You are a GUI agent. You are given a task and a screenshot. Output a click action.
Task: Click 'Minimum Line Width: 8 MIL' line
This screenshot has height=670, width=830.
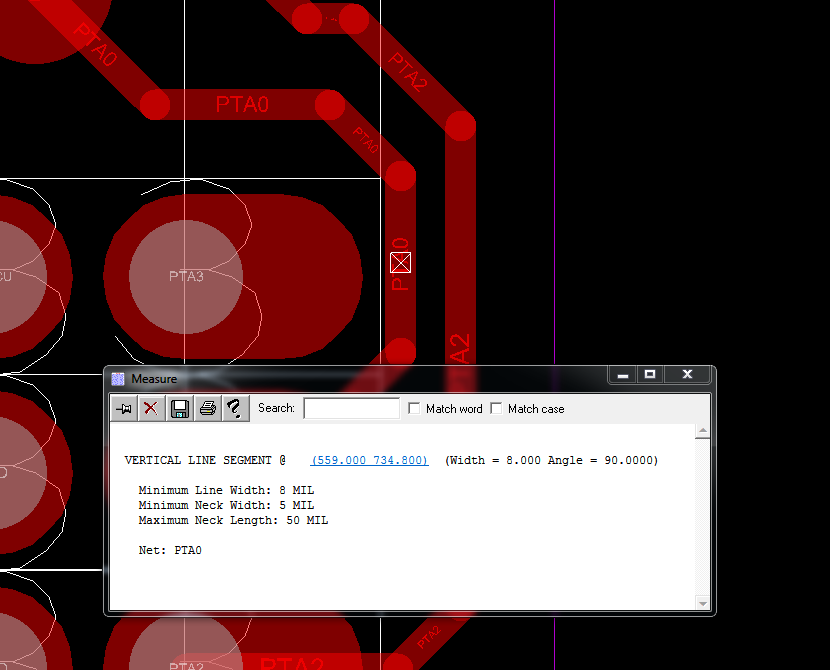226,491
